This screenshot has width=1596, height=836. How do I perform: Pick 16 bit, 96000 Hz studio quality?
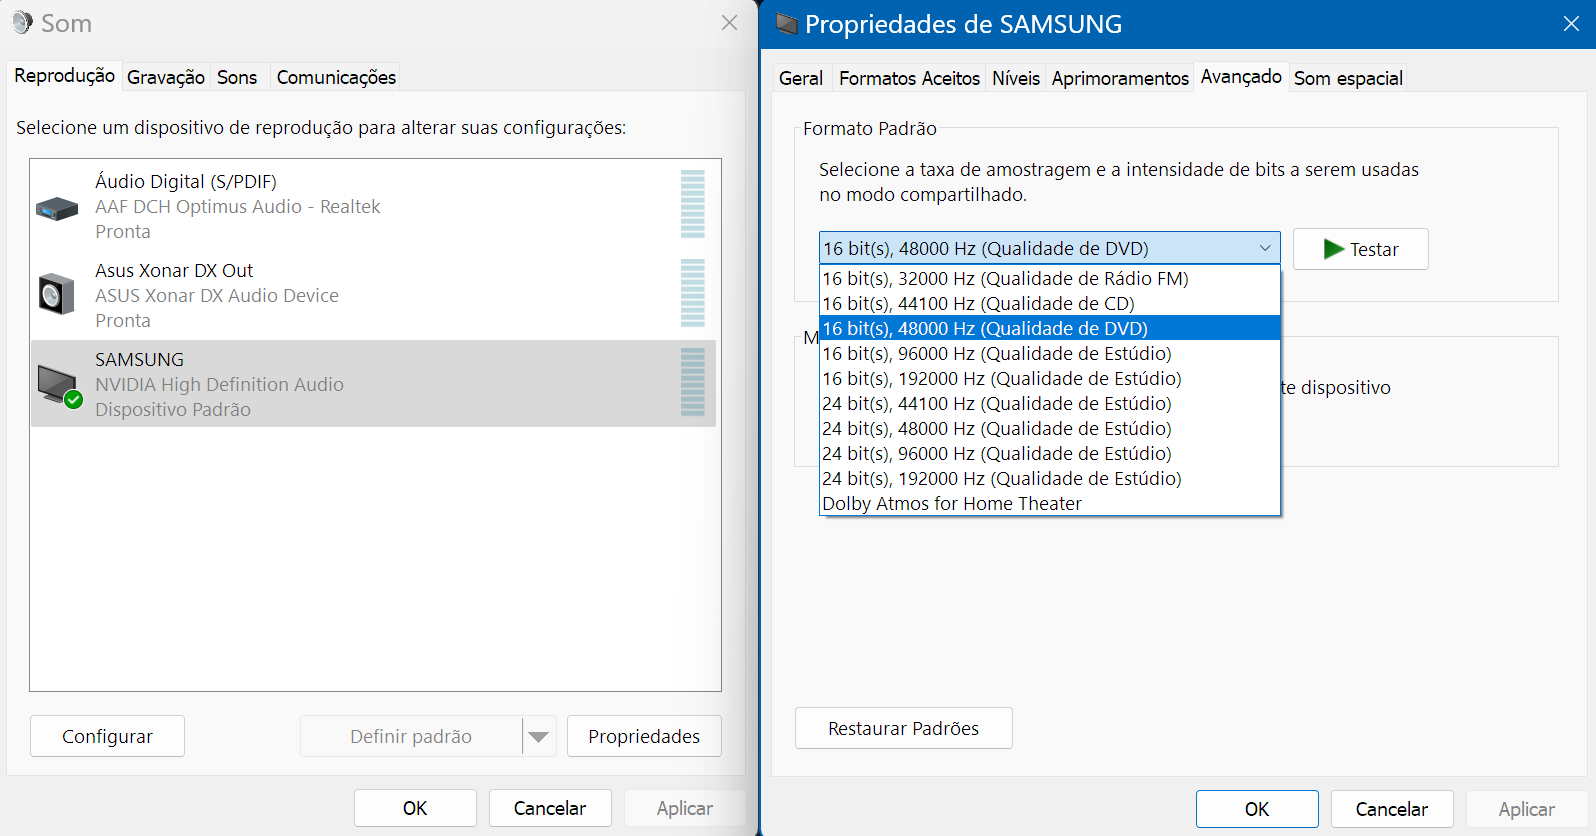(1049, 353)
